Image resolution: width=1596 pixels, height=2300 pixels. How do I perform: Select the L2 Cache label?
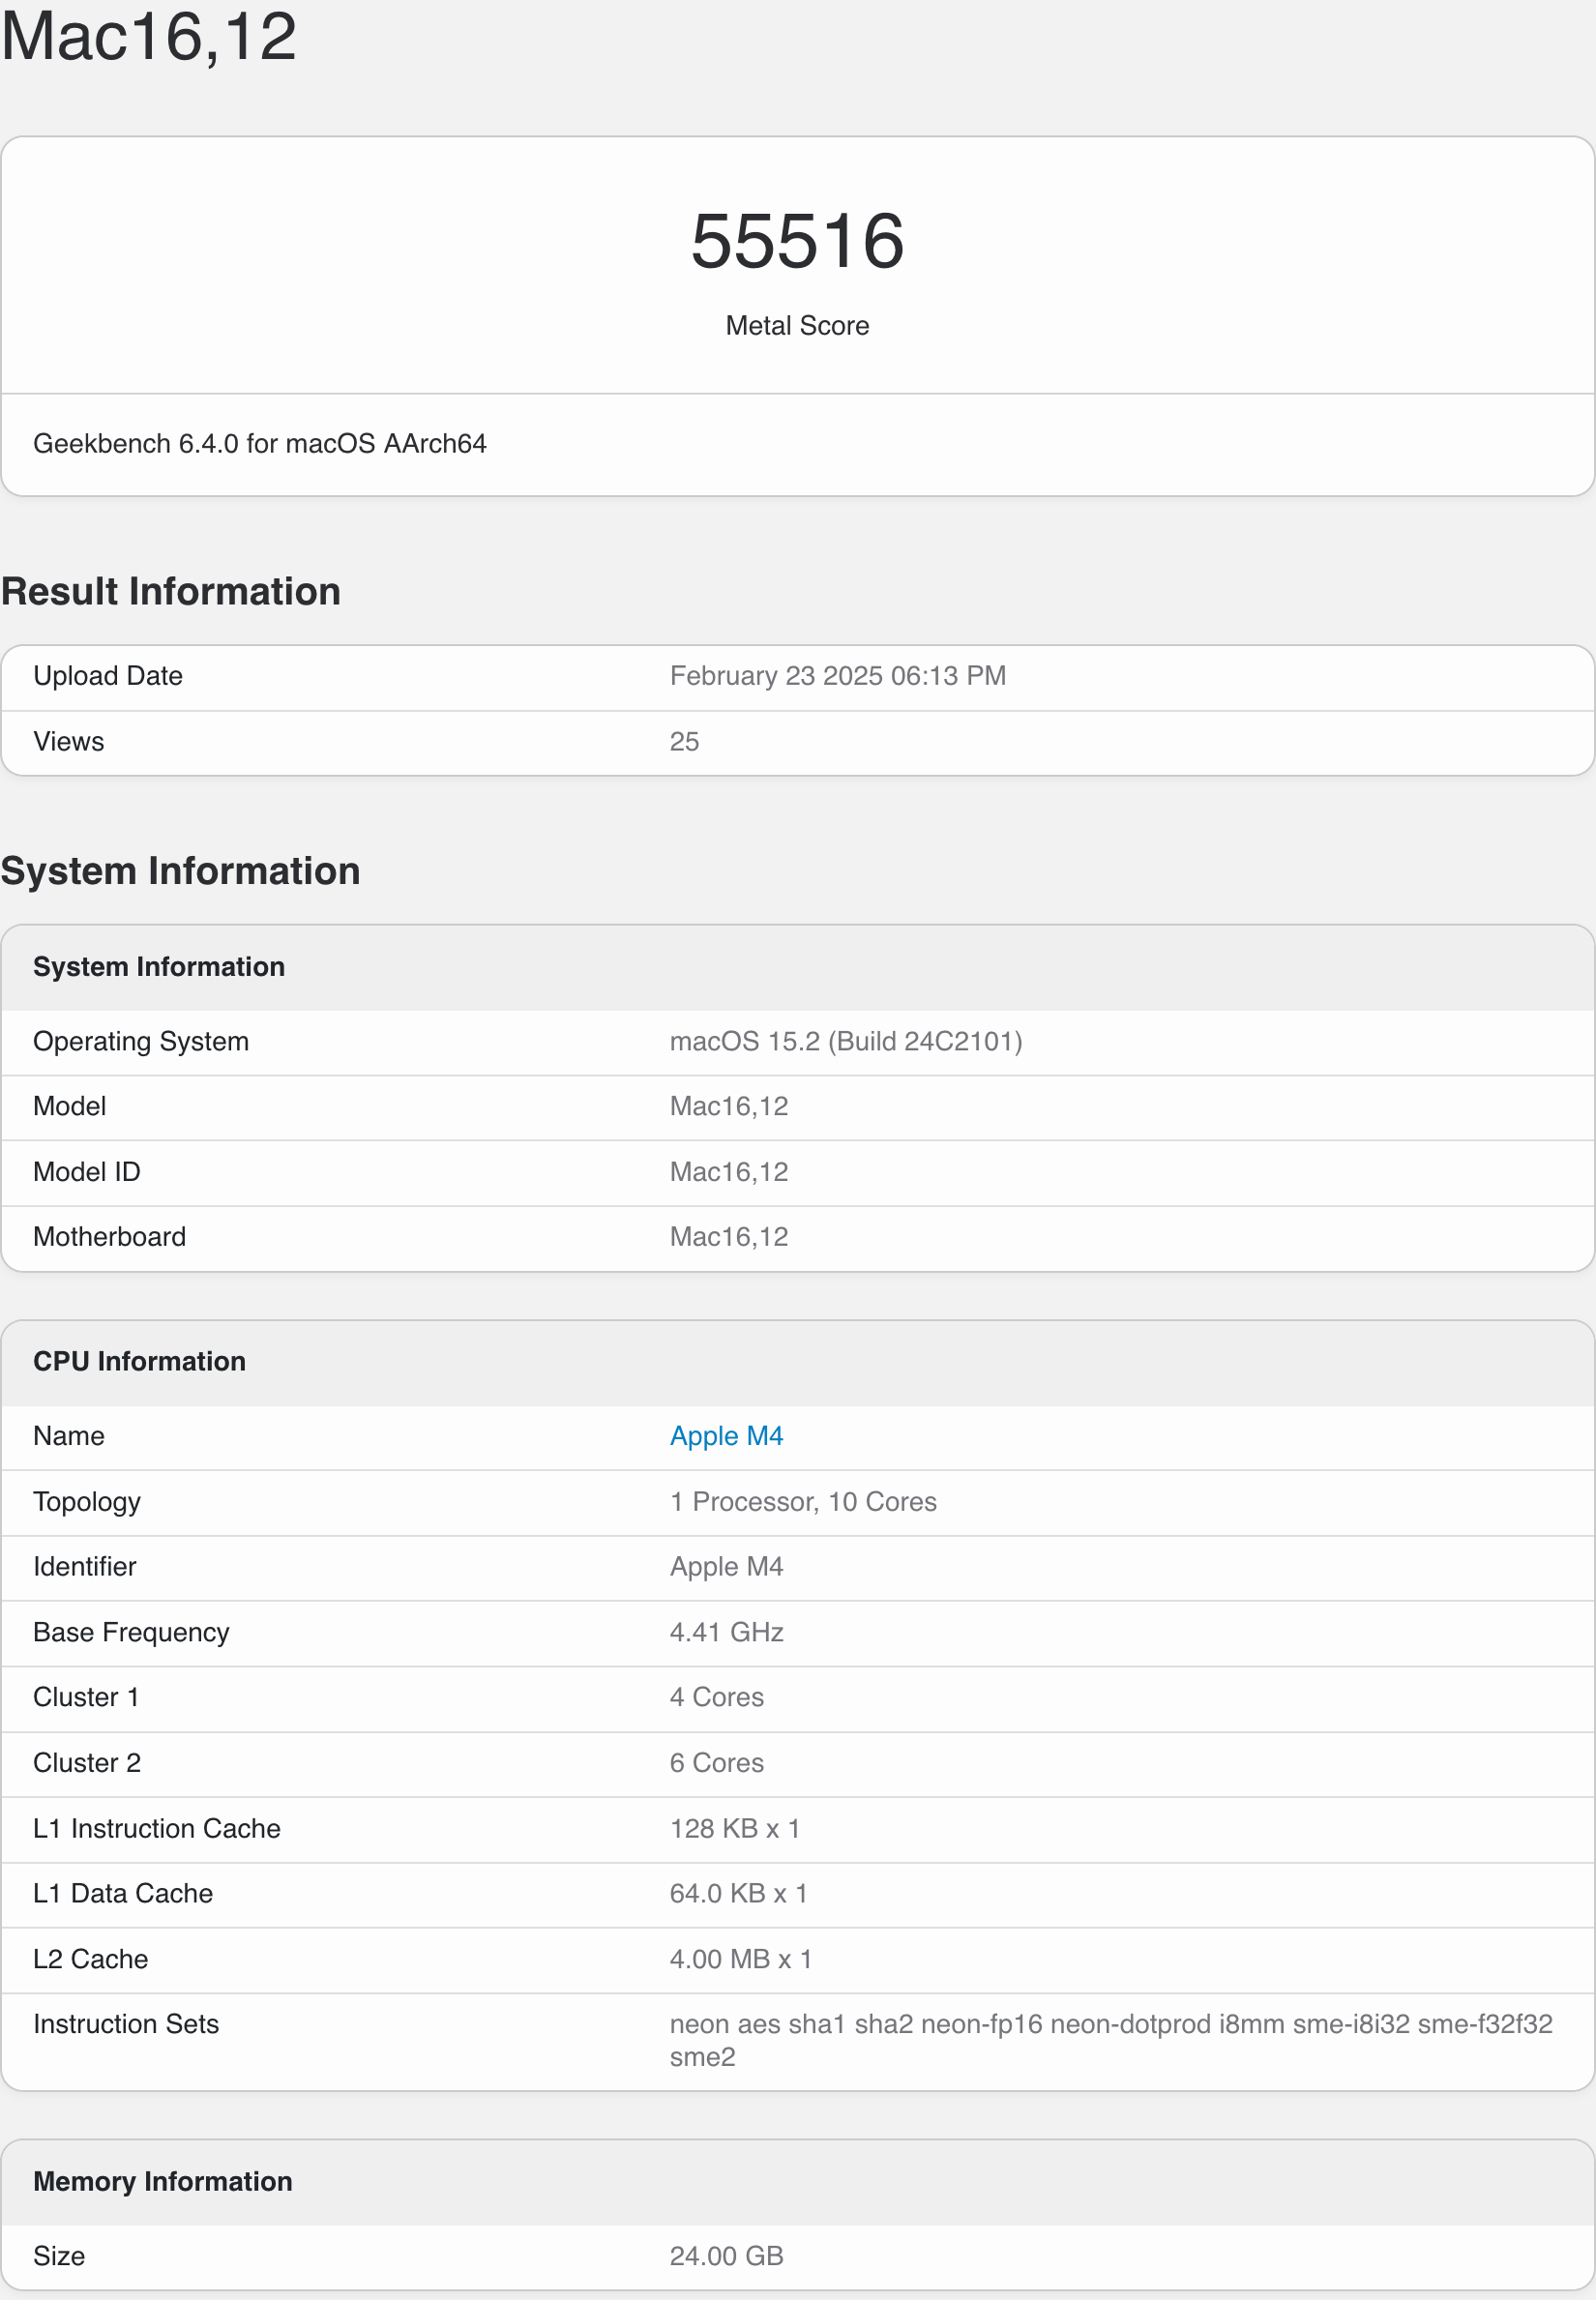click(x=91, y=1960)
